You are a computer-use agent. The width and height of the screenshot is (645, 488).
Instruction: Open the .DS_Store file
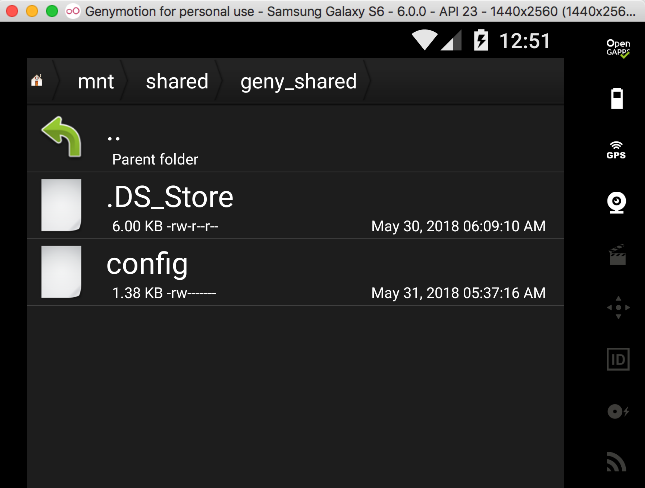click(295, 205)
